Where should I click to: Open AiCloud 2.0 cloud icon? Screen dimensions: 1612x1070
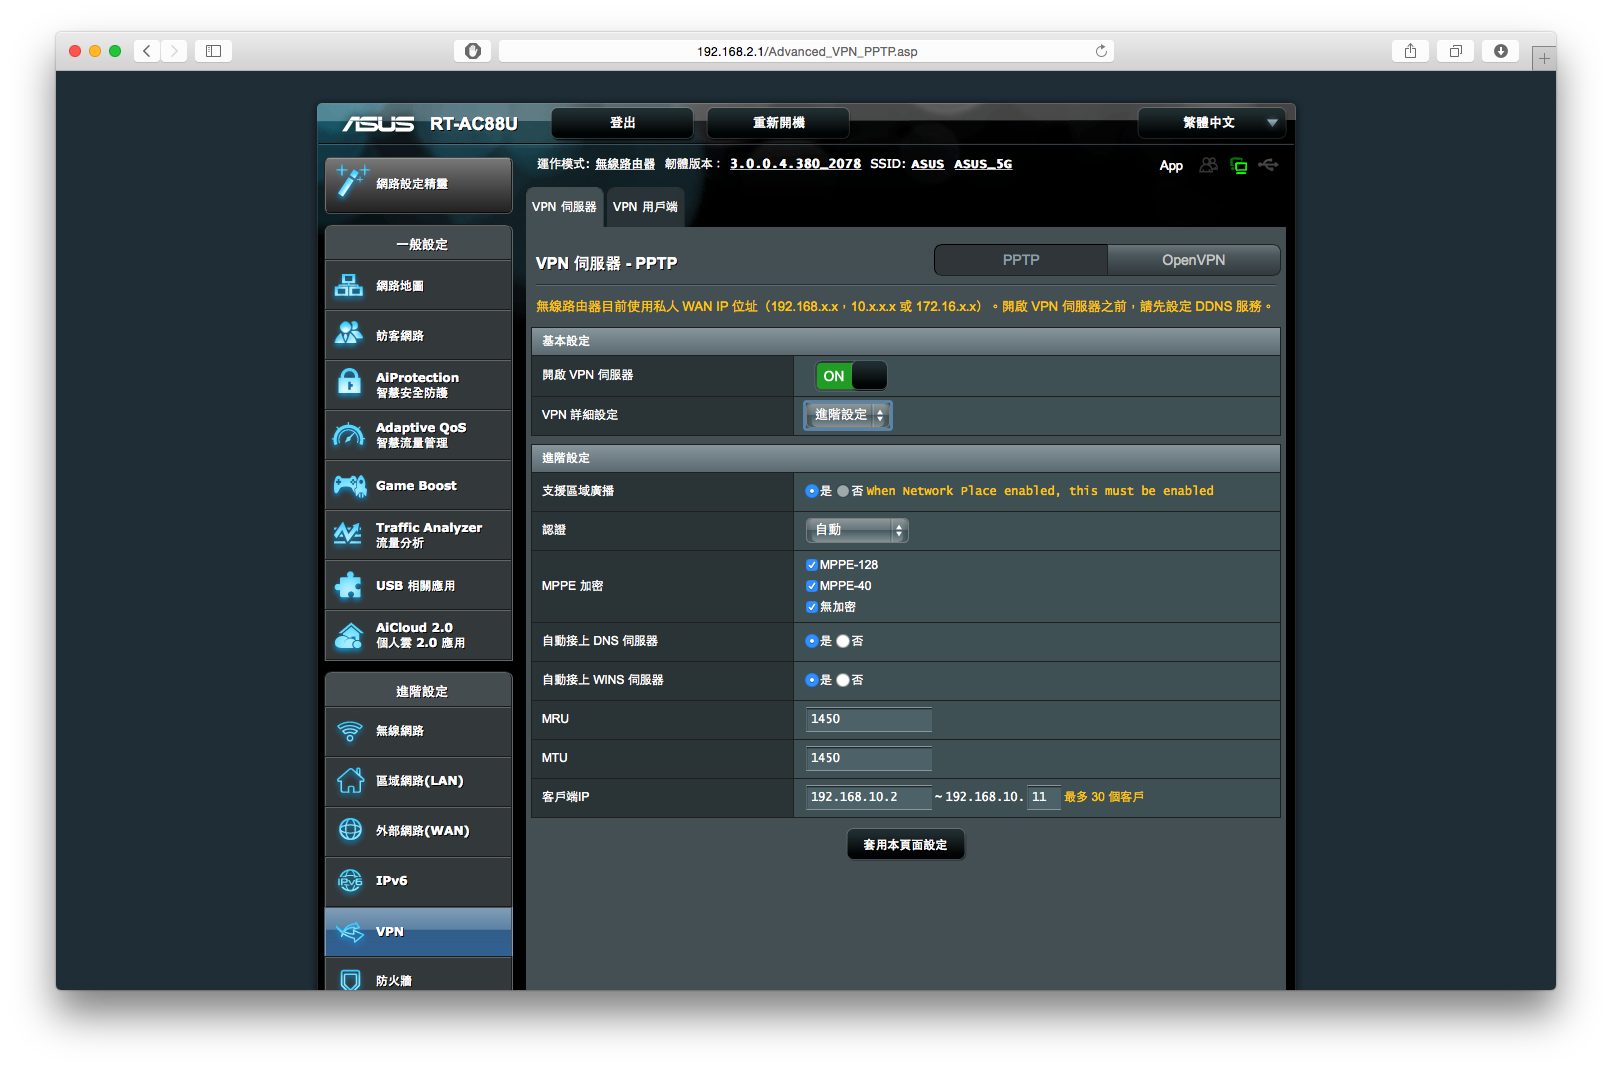(349, 635)
